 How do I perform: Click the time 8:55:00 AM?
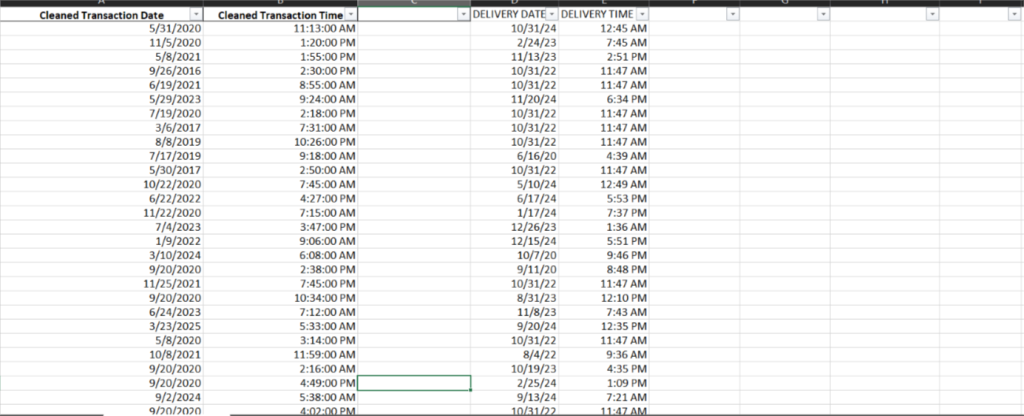pyautogui.click(x=280, y=85)
